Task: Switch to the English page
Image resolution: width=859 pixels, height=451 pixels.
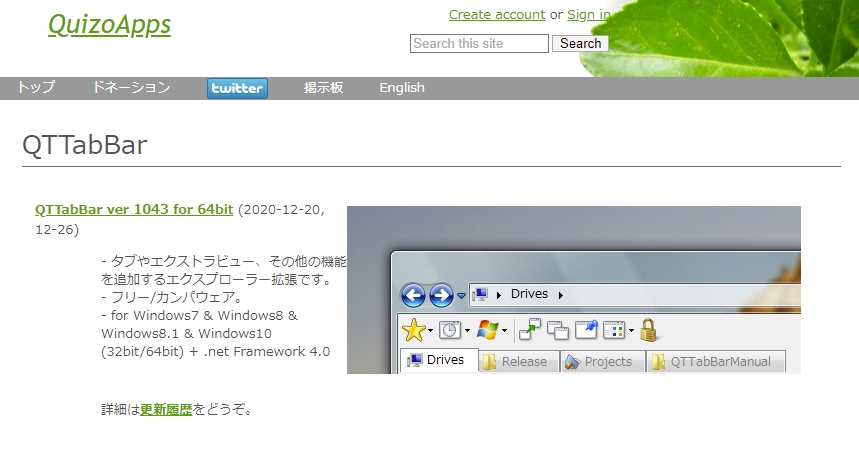Action: [x=402, y=88]
